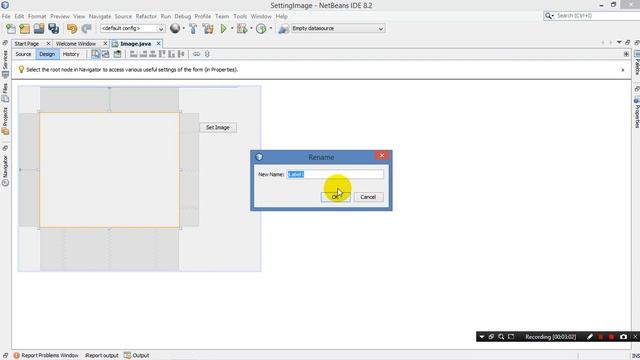This screenshot has height=360, width=640.
Task: Toggle Connection Mode in form designer toolbar
Action: [x=106, y=54]
